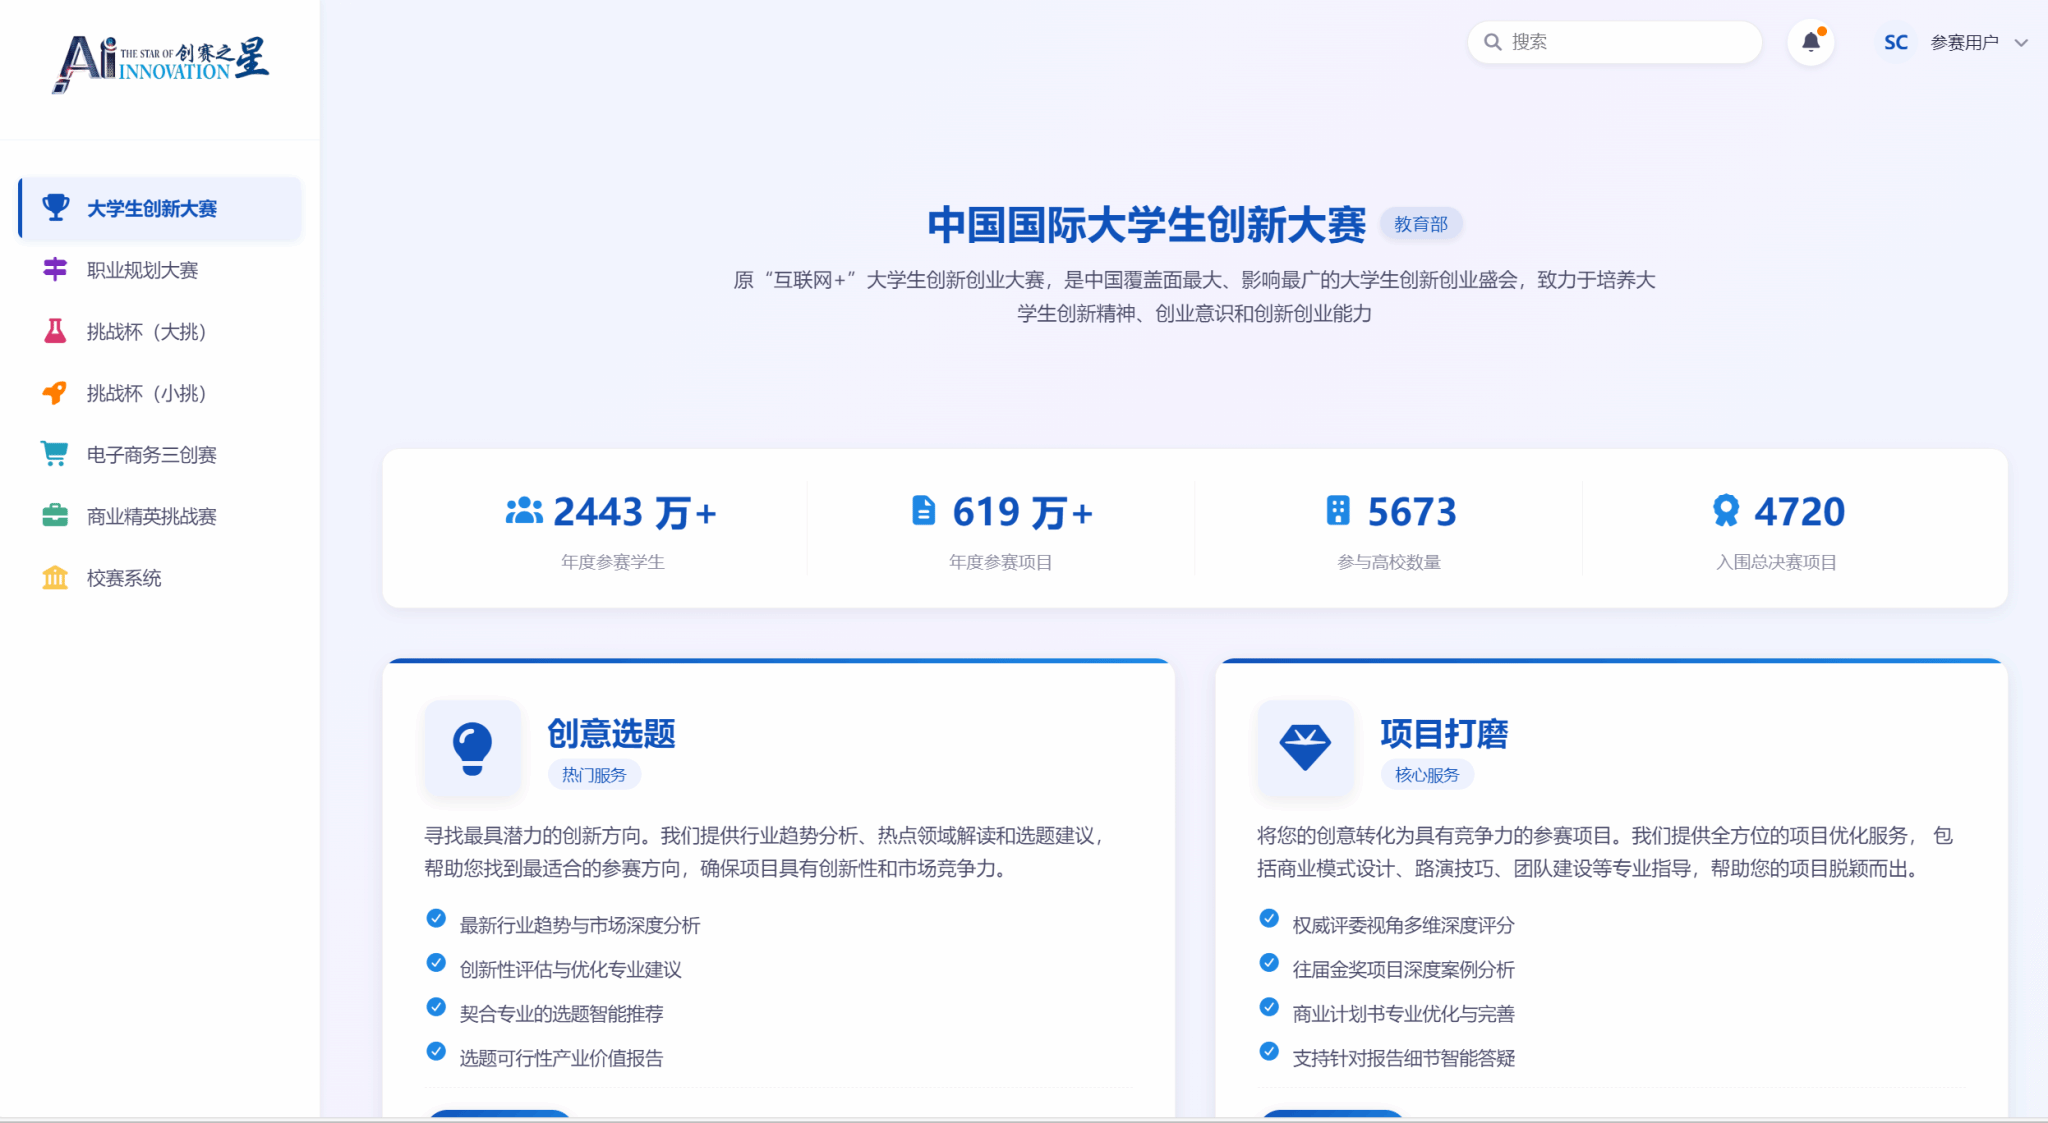Click the rocket icon for 挑战杯(小挑)
Screen dimensions: 2048x1123
coord(55,393)
